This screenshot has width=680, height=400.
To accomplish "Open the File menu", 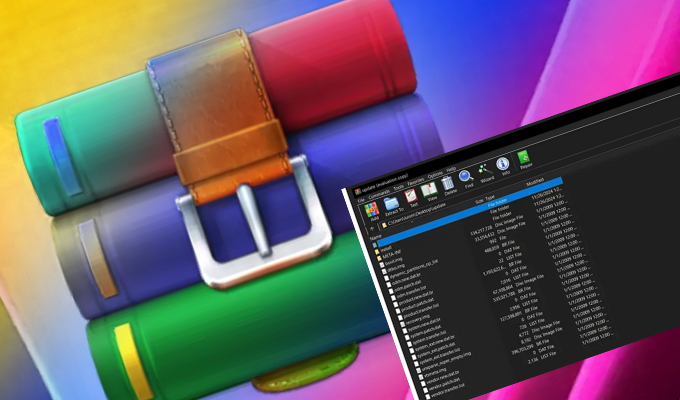I will 361,200.
